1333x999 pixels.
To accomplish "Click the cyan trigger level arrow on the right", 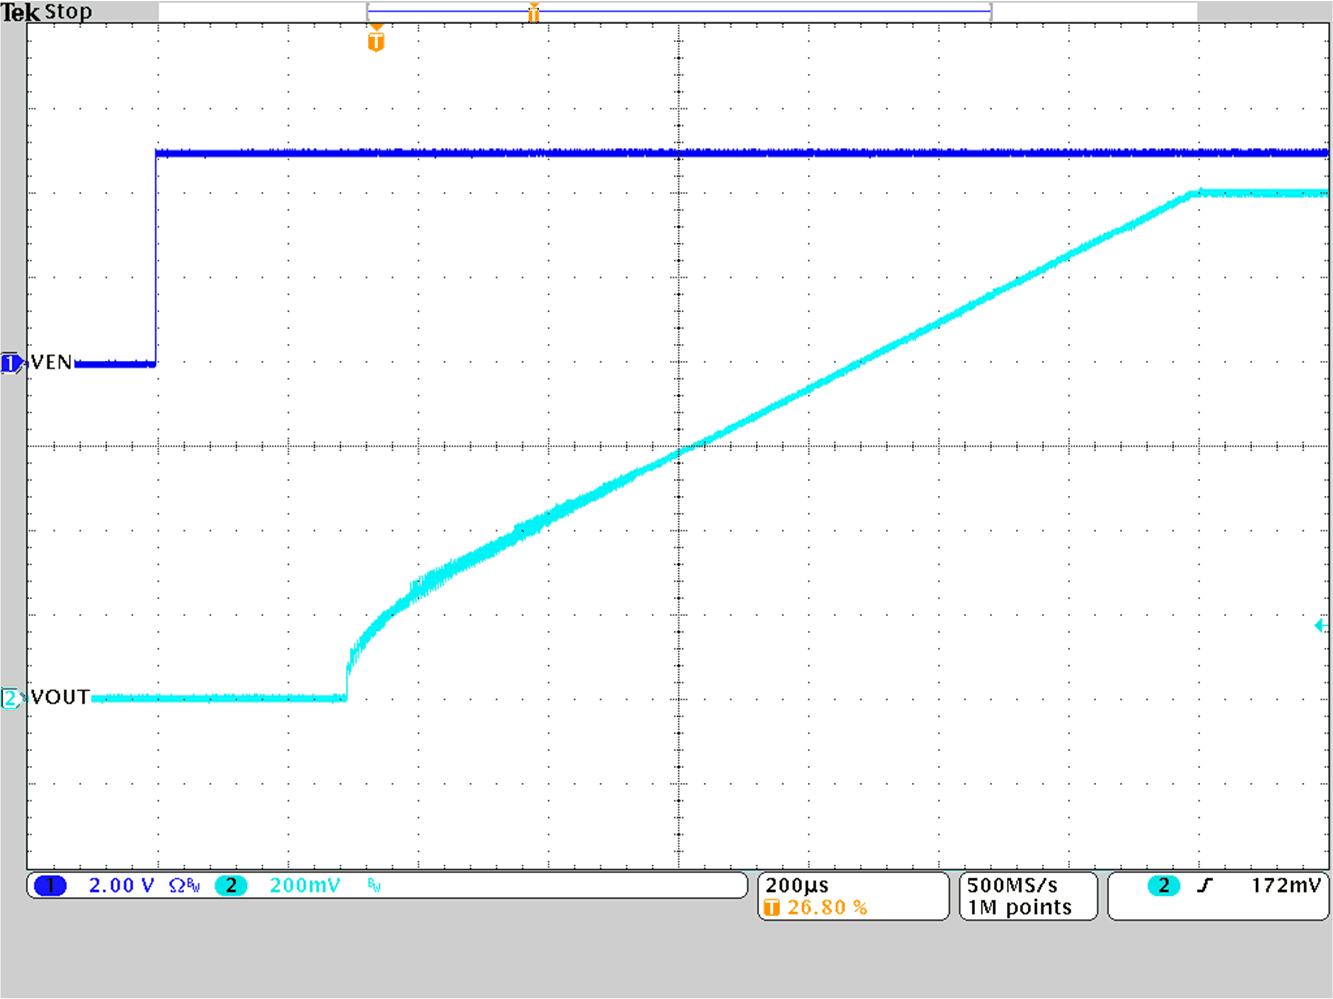I will tap(1322, 625).
